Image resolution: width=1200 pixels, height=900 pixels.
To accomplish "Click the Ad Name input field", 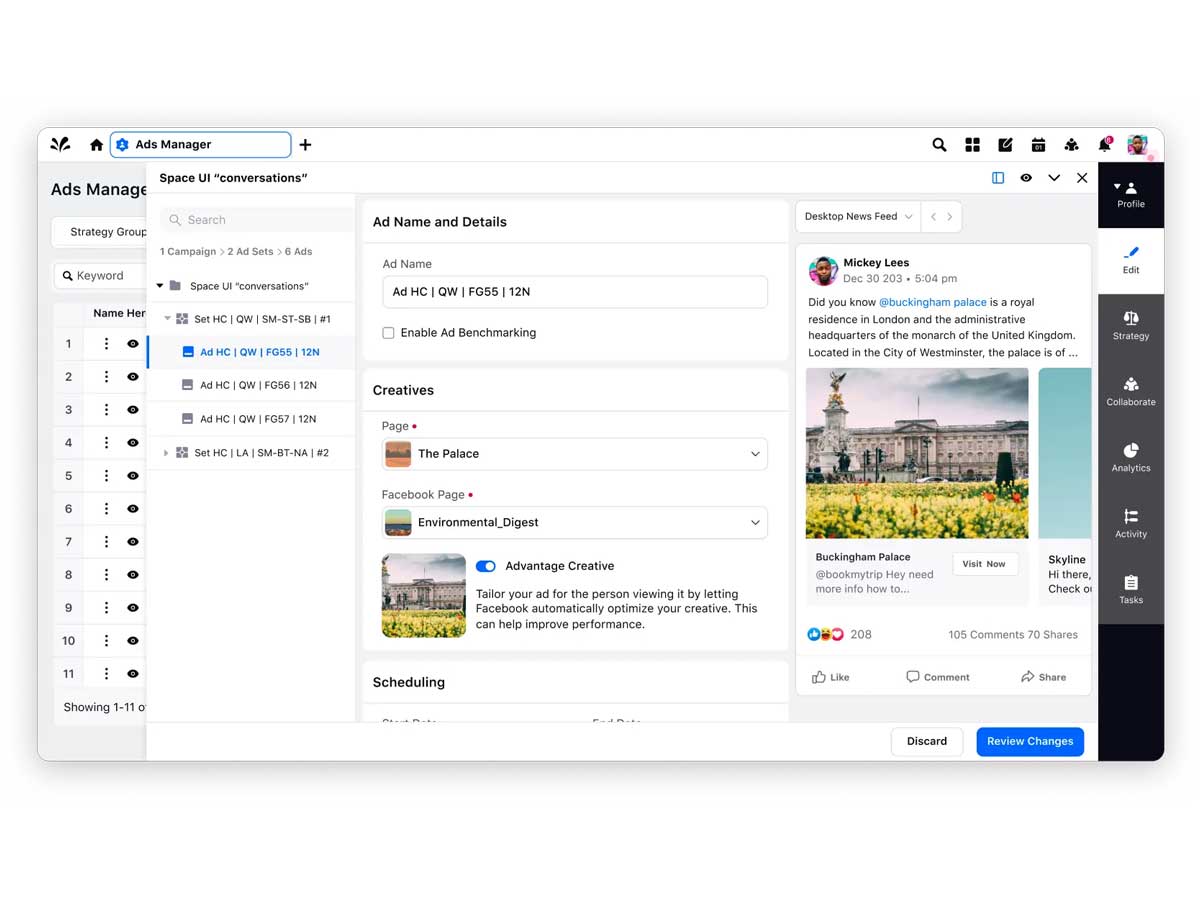I will coord(575,292).
